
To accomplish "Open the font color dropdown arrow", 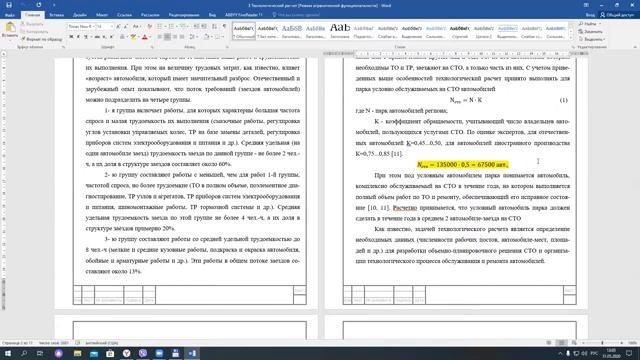I will (x=149, y=37).
